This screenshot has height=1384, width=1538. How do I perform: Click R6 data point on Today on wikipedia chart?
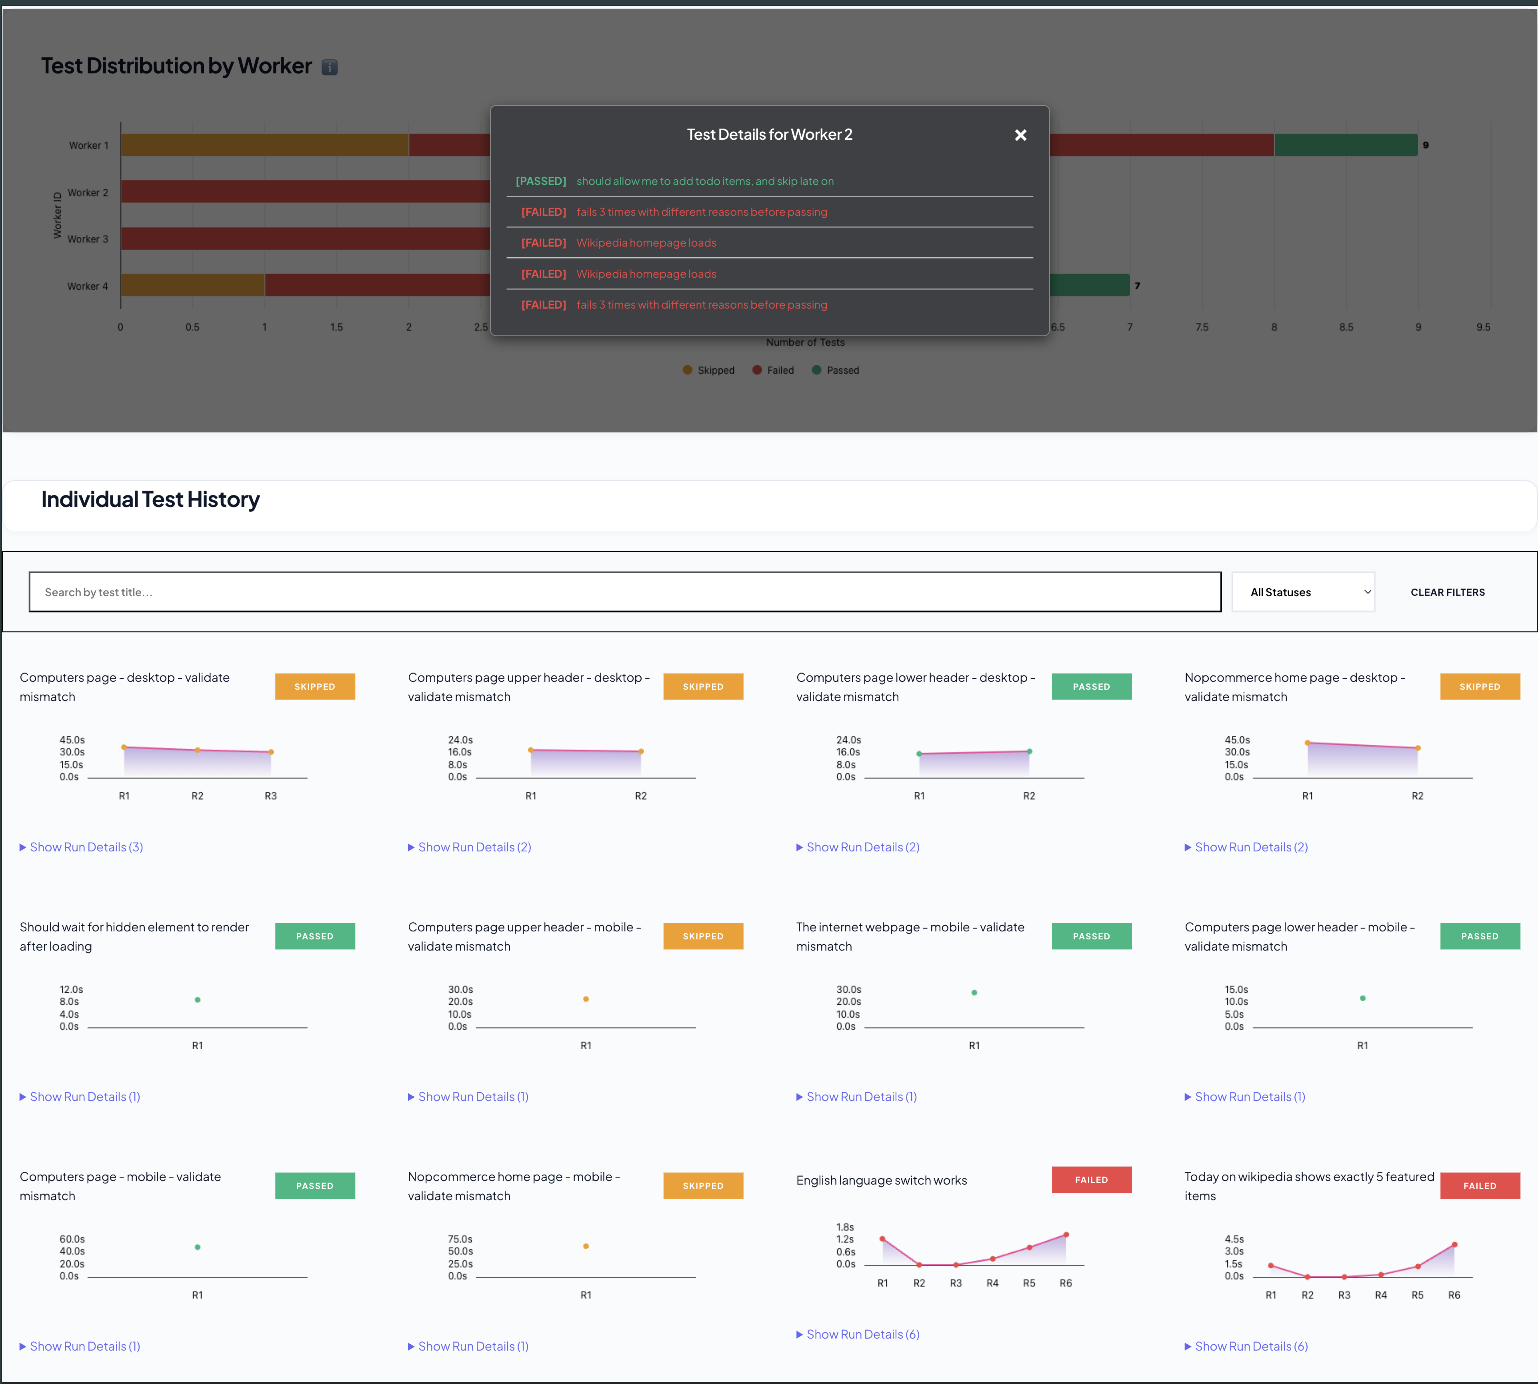(1454, 1245)
